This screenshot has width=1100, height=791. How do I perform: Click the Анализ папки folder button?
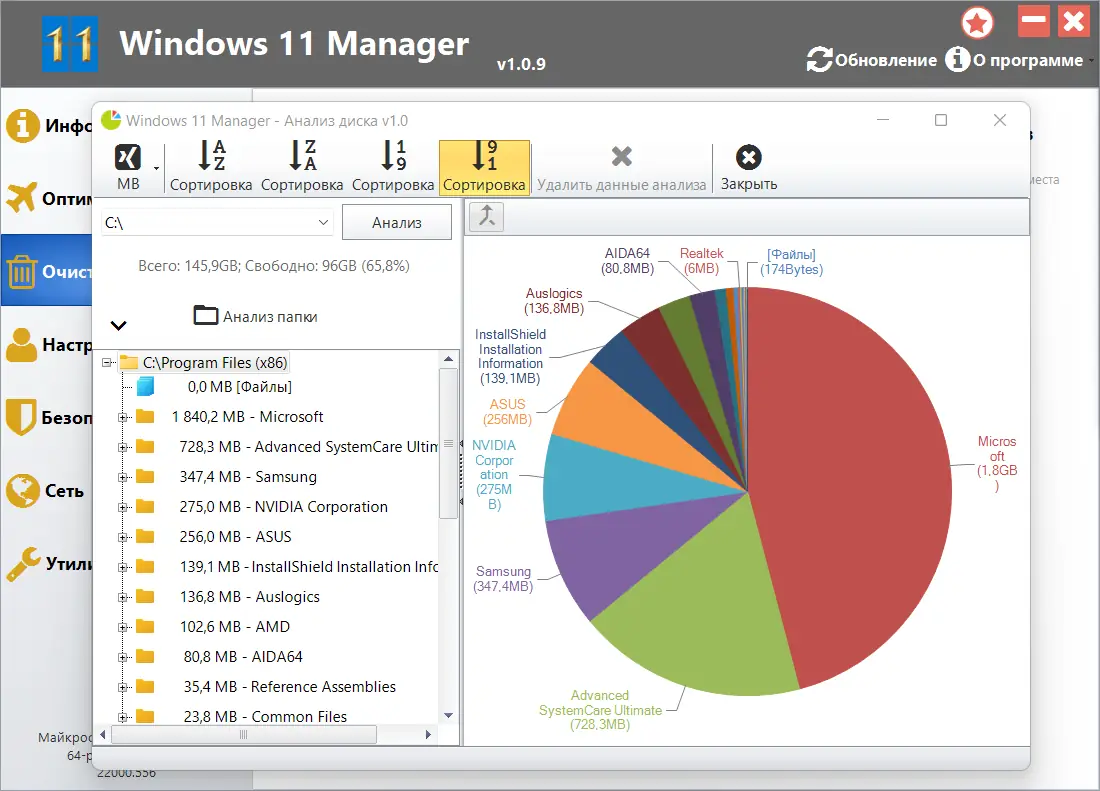[255, 316]
